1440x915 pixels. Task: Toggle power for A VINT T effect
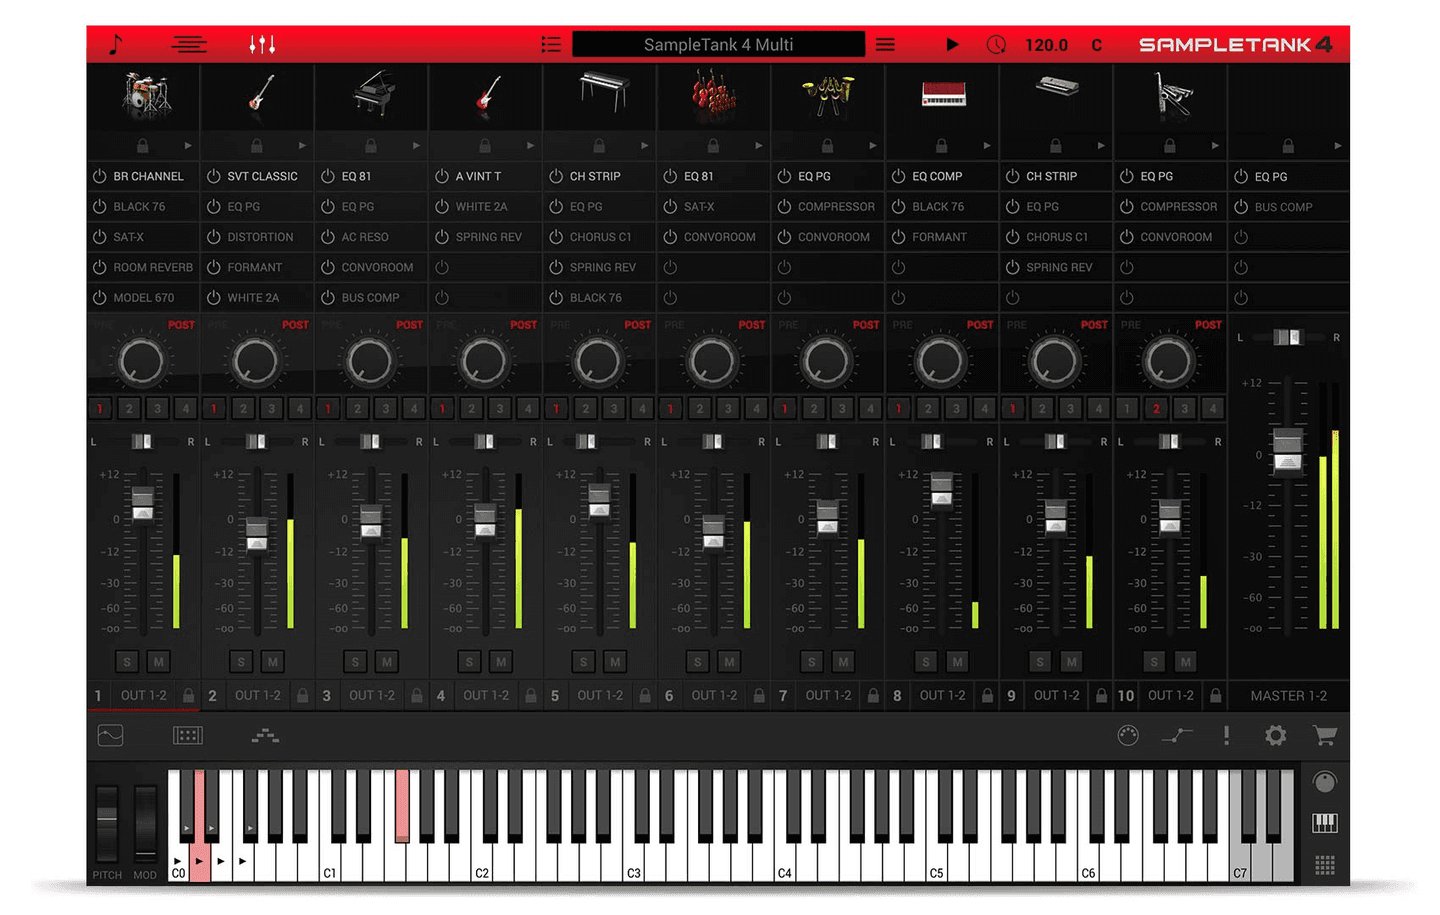pos(442,176)
